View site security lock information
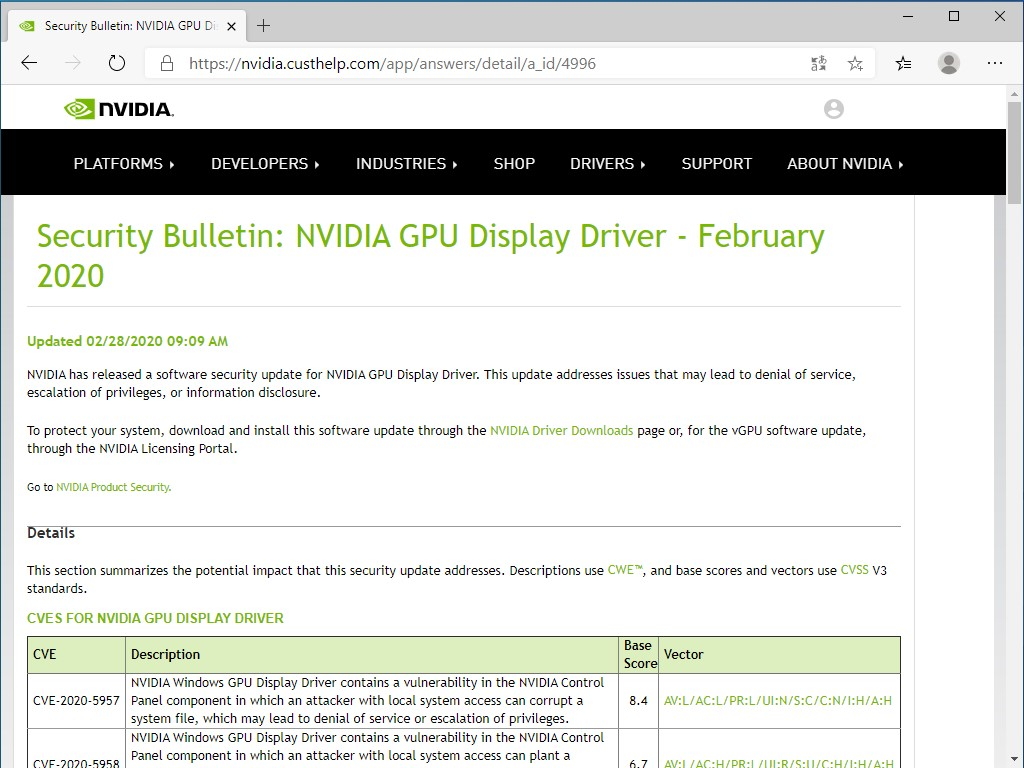 (x=167, y=63)
